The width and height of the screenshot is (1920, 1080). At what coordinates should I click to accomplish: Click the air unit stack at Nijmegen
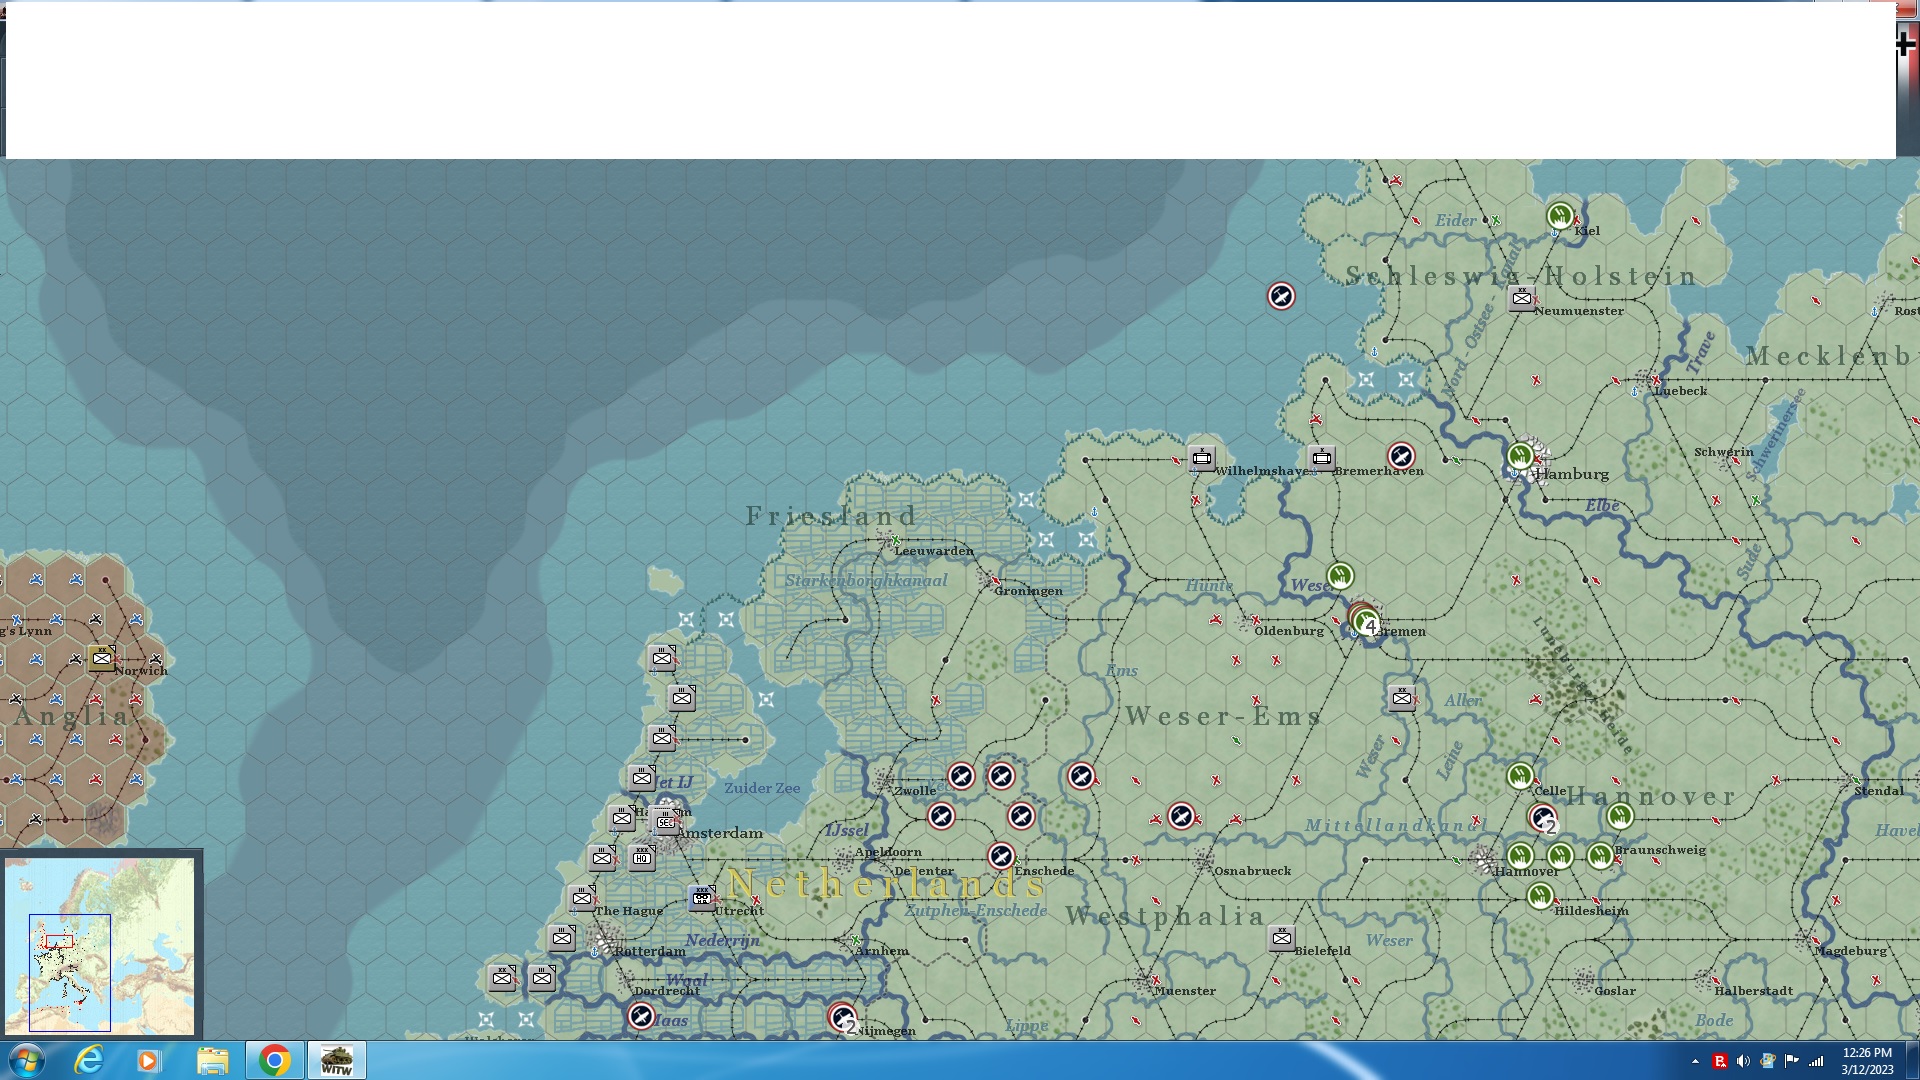click(x=843, y=1017)
